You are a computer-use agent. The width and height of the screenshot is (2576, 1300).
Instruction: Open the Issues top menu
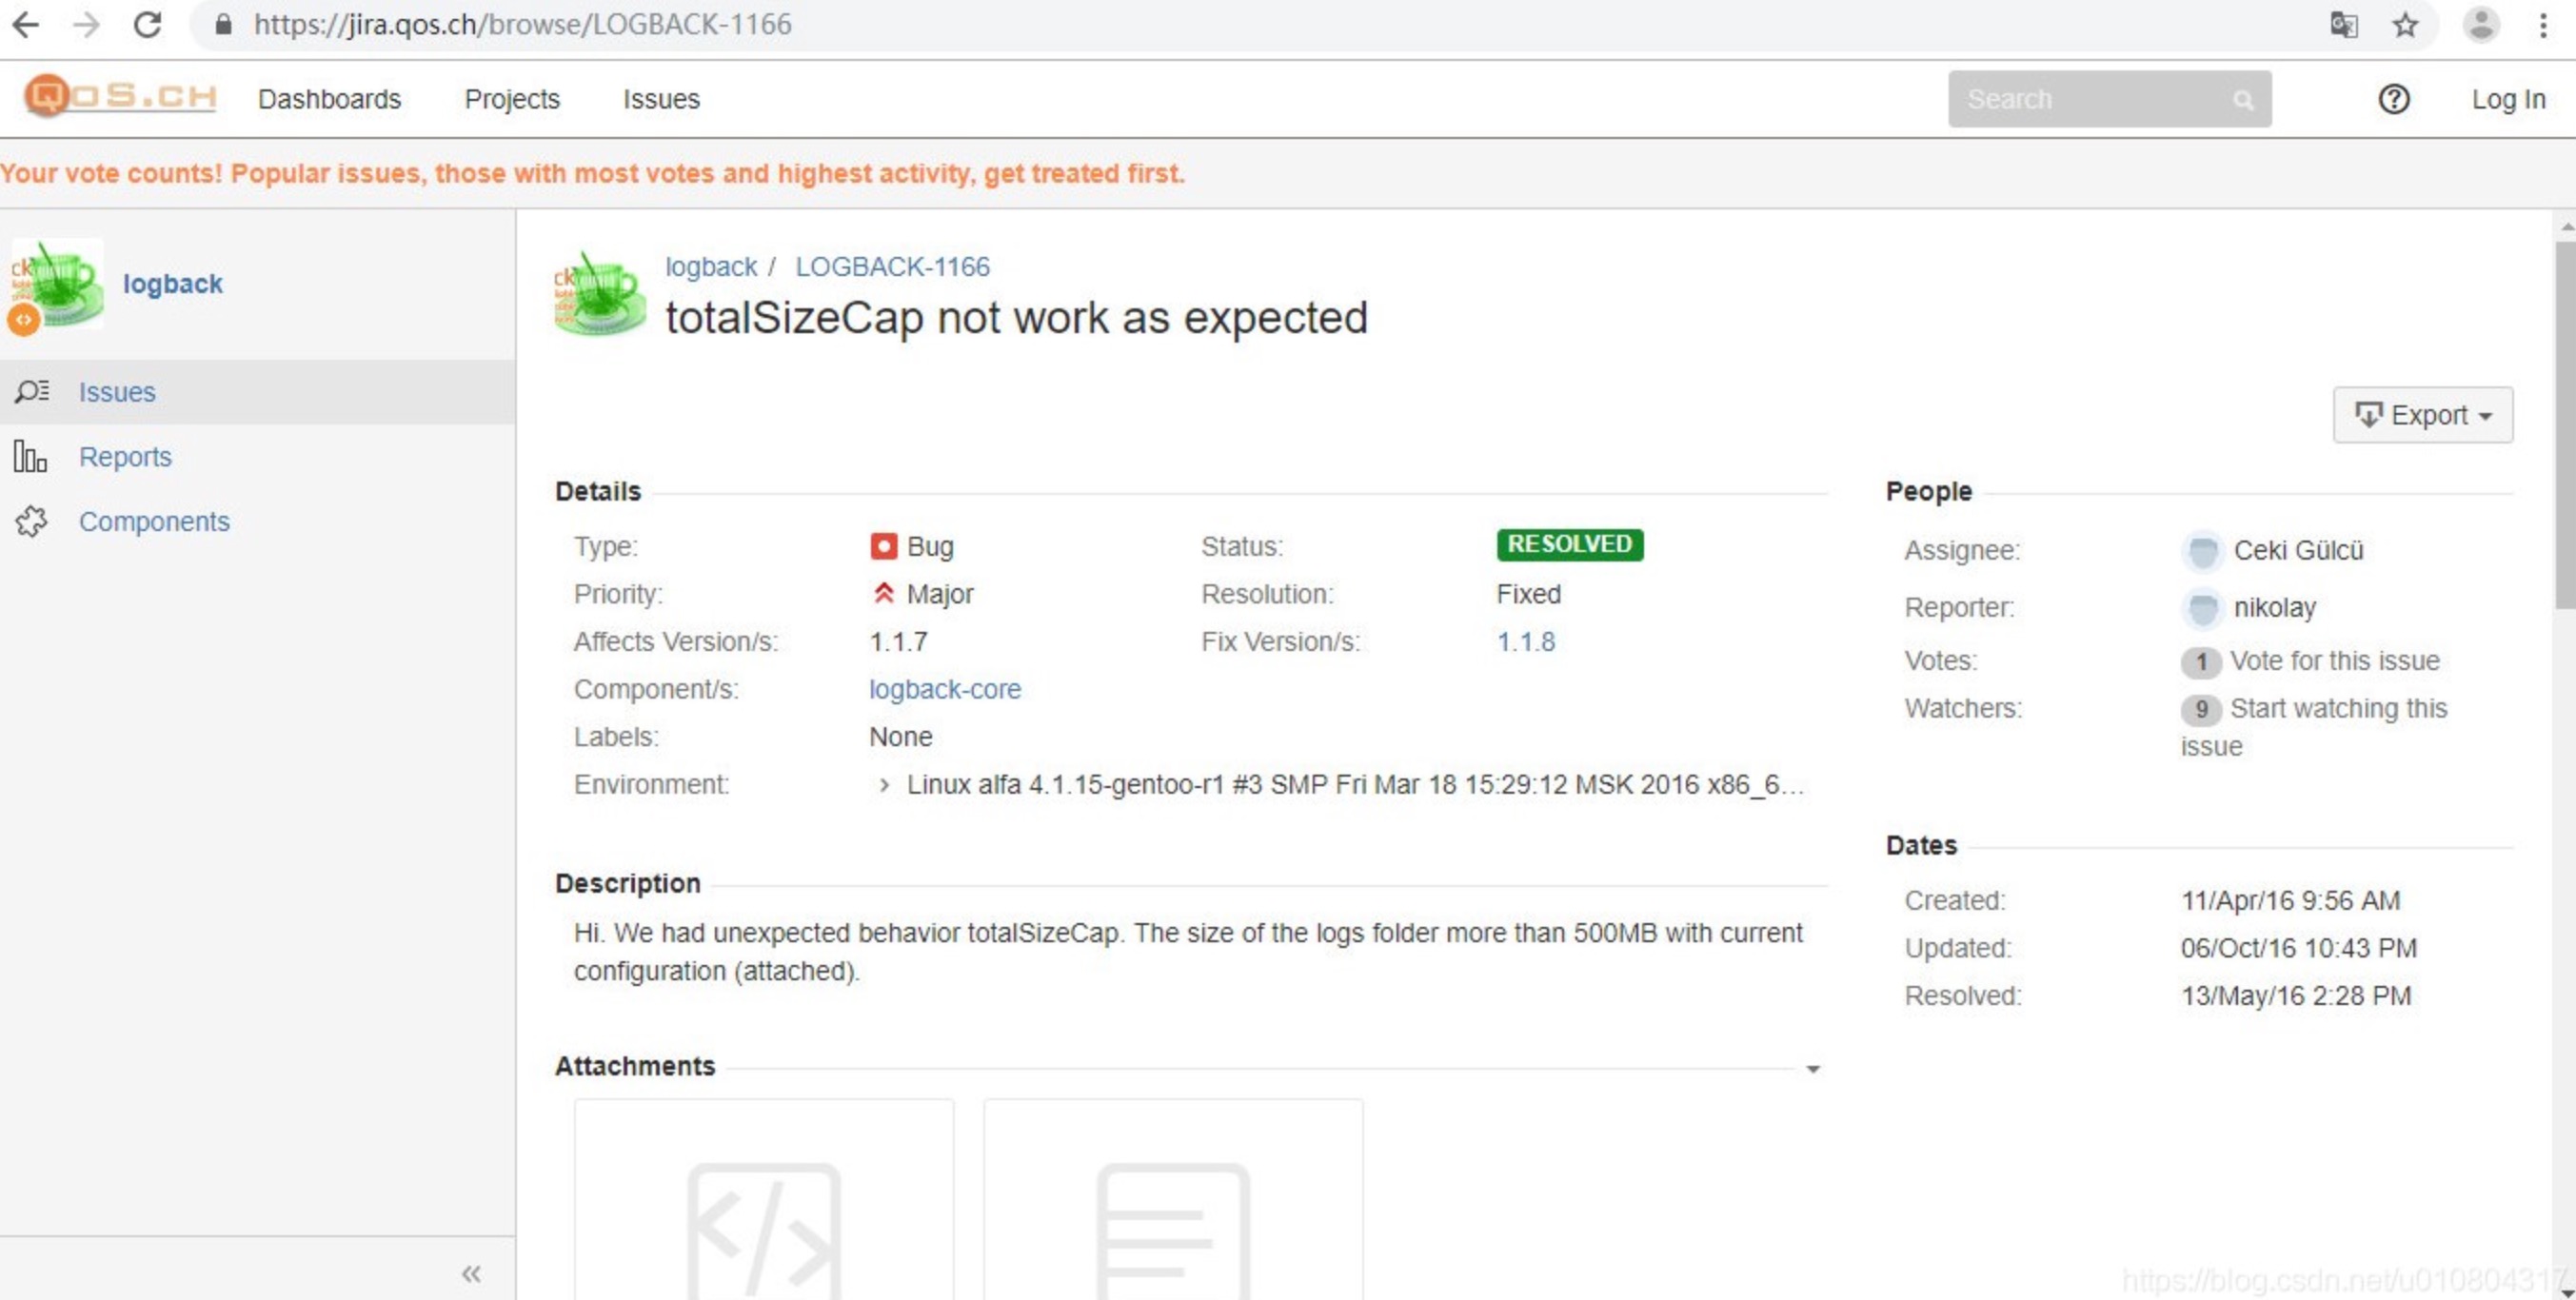coord(661,99)
